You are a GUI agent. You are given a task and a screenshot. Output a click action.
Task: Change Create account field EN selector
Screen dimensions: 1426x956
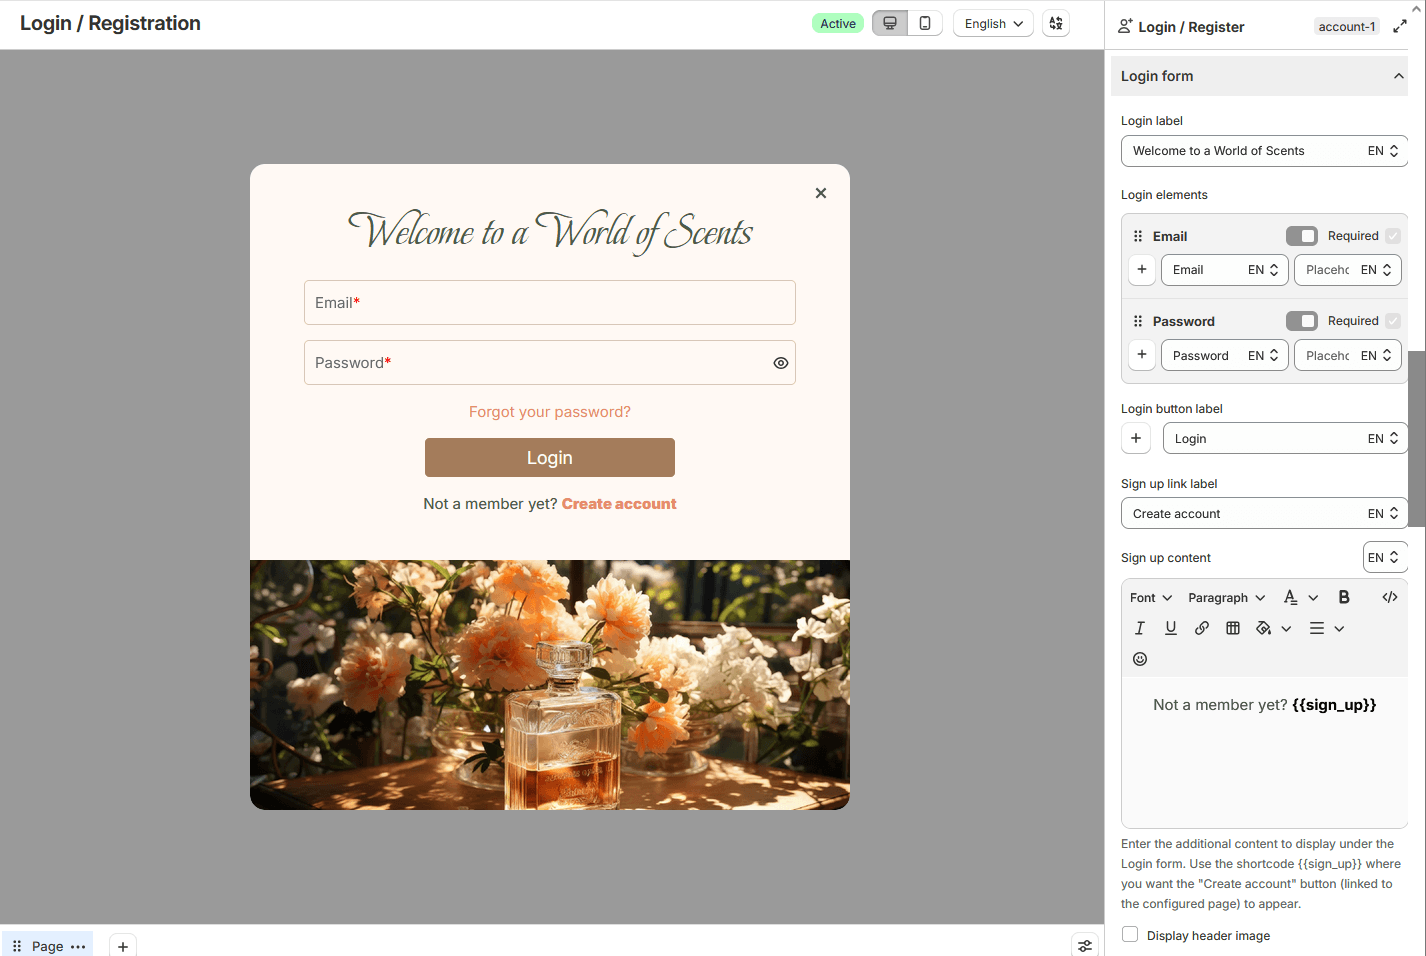point(1383,513)
